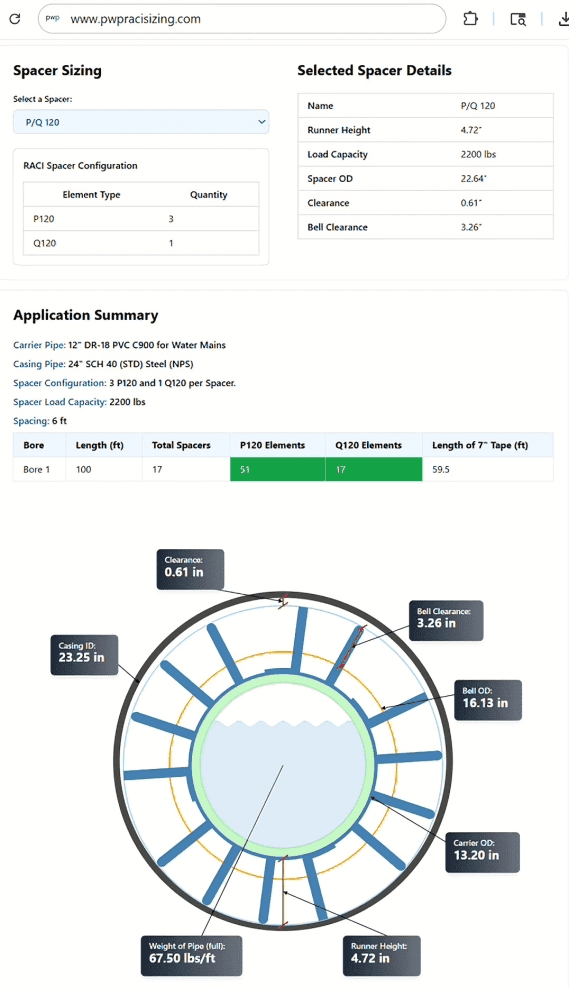Click the Runner Height 4.72 in callout
The image size is (569, 988).
382,955
